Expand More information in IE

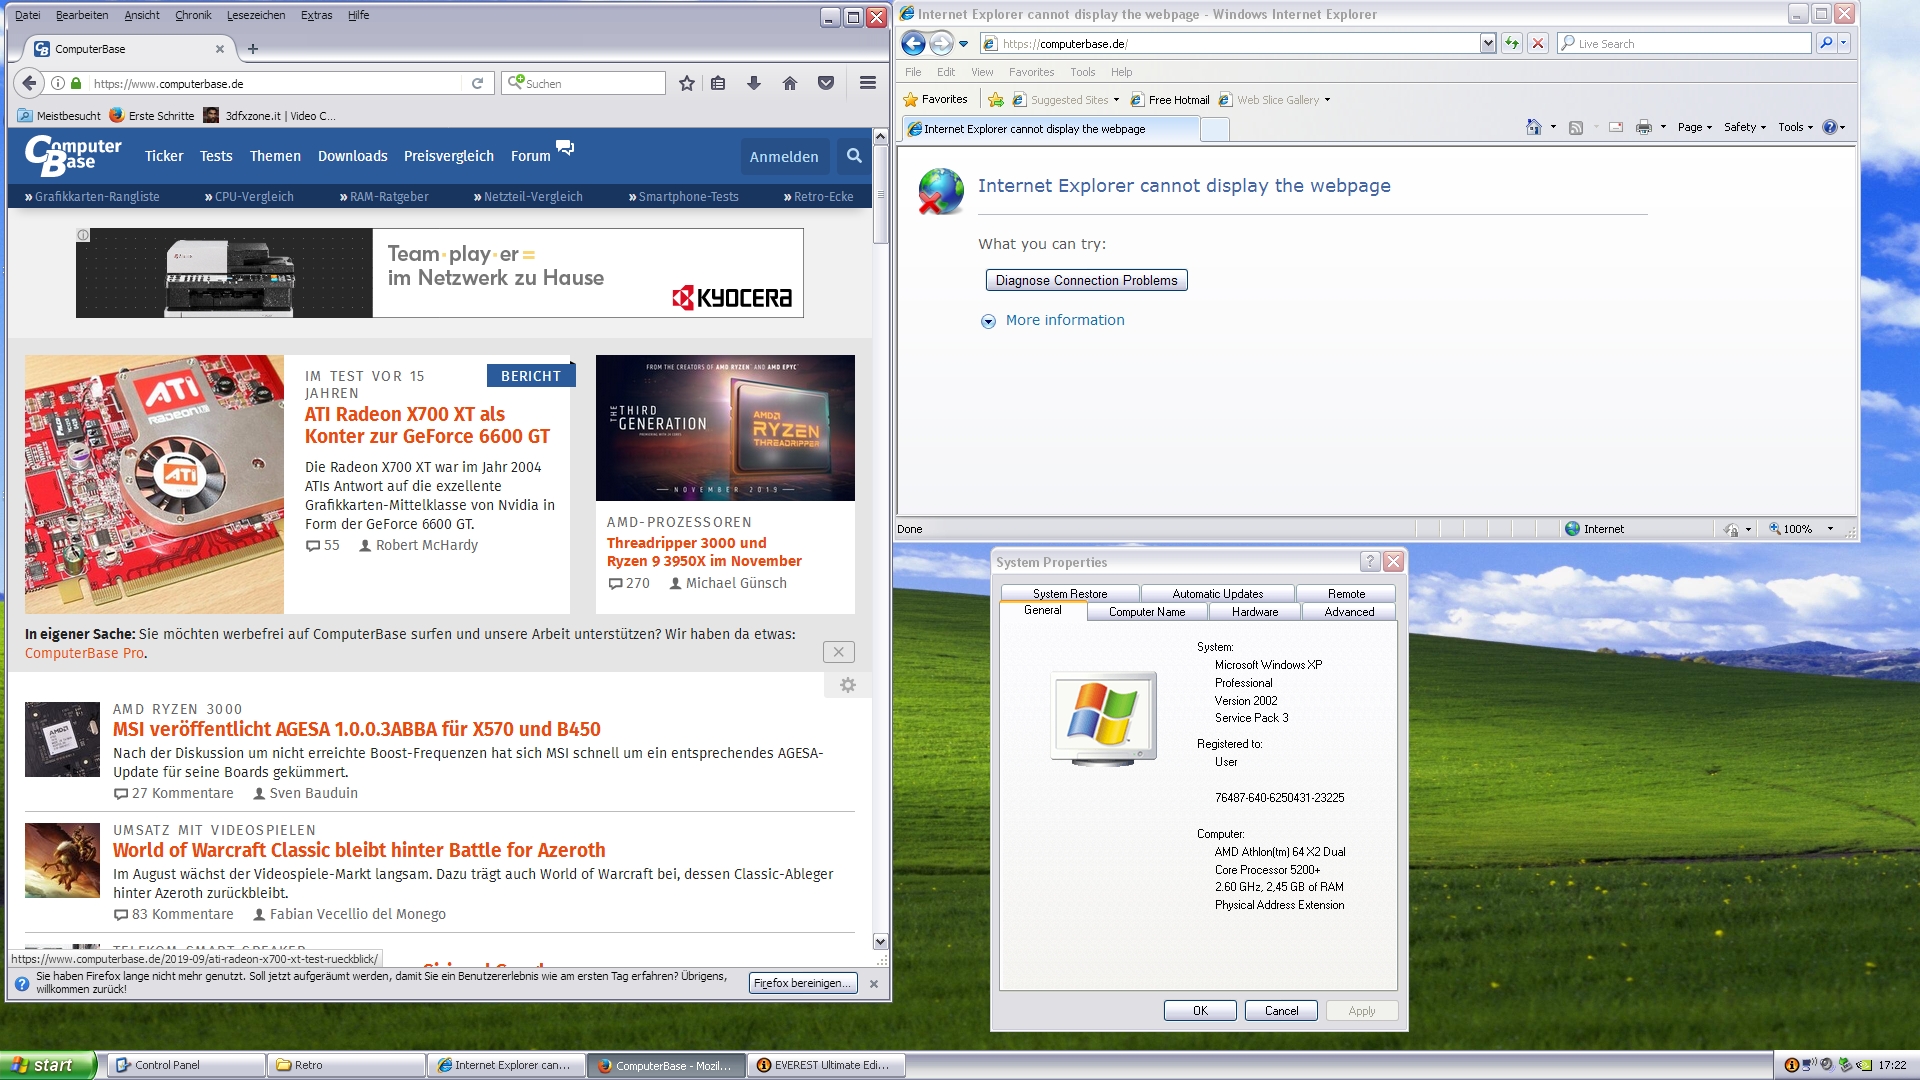click(x=1064, y=320)
